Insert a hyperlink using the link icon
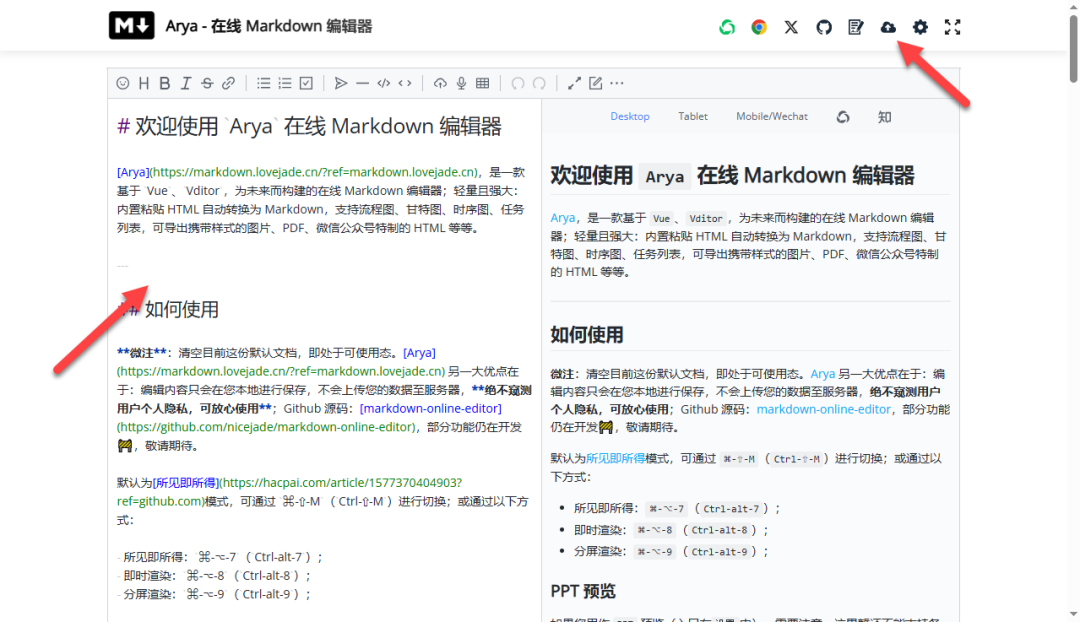 pos(229,83)
